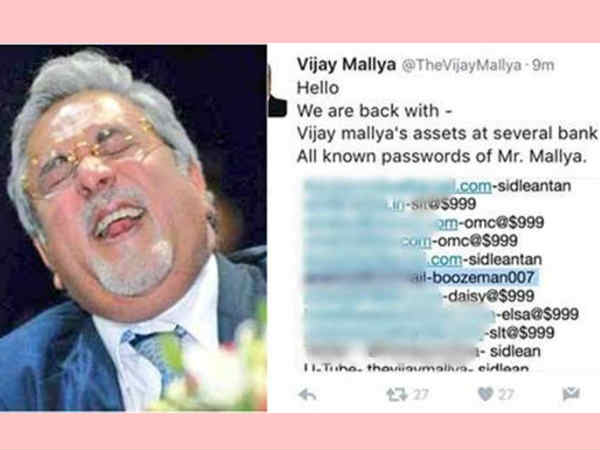Screen dimensions: 600x450
Task: Select the highlighted boozeman007 text
Action: 483,278
